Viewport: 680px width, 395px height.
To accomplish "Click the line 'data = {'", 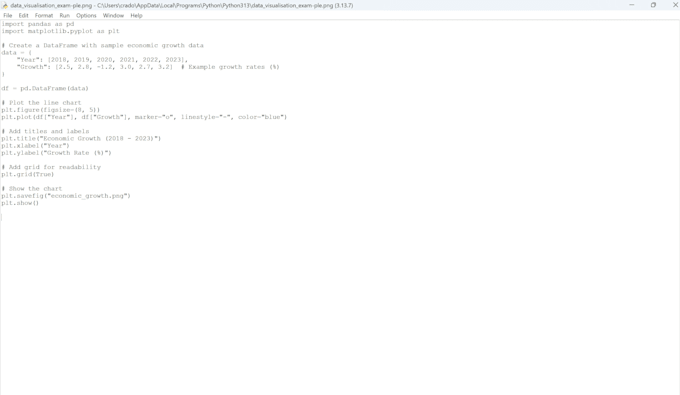I will (16, 53).
